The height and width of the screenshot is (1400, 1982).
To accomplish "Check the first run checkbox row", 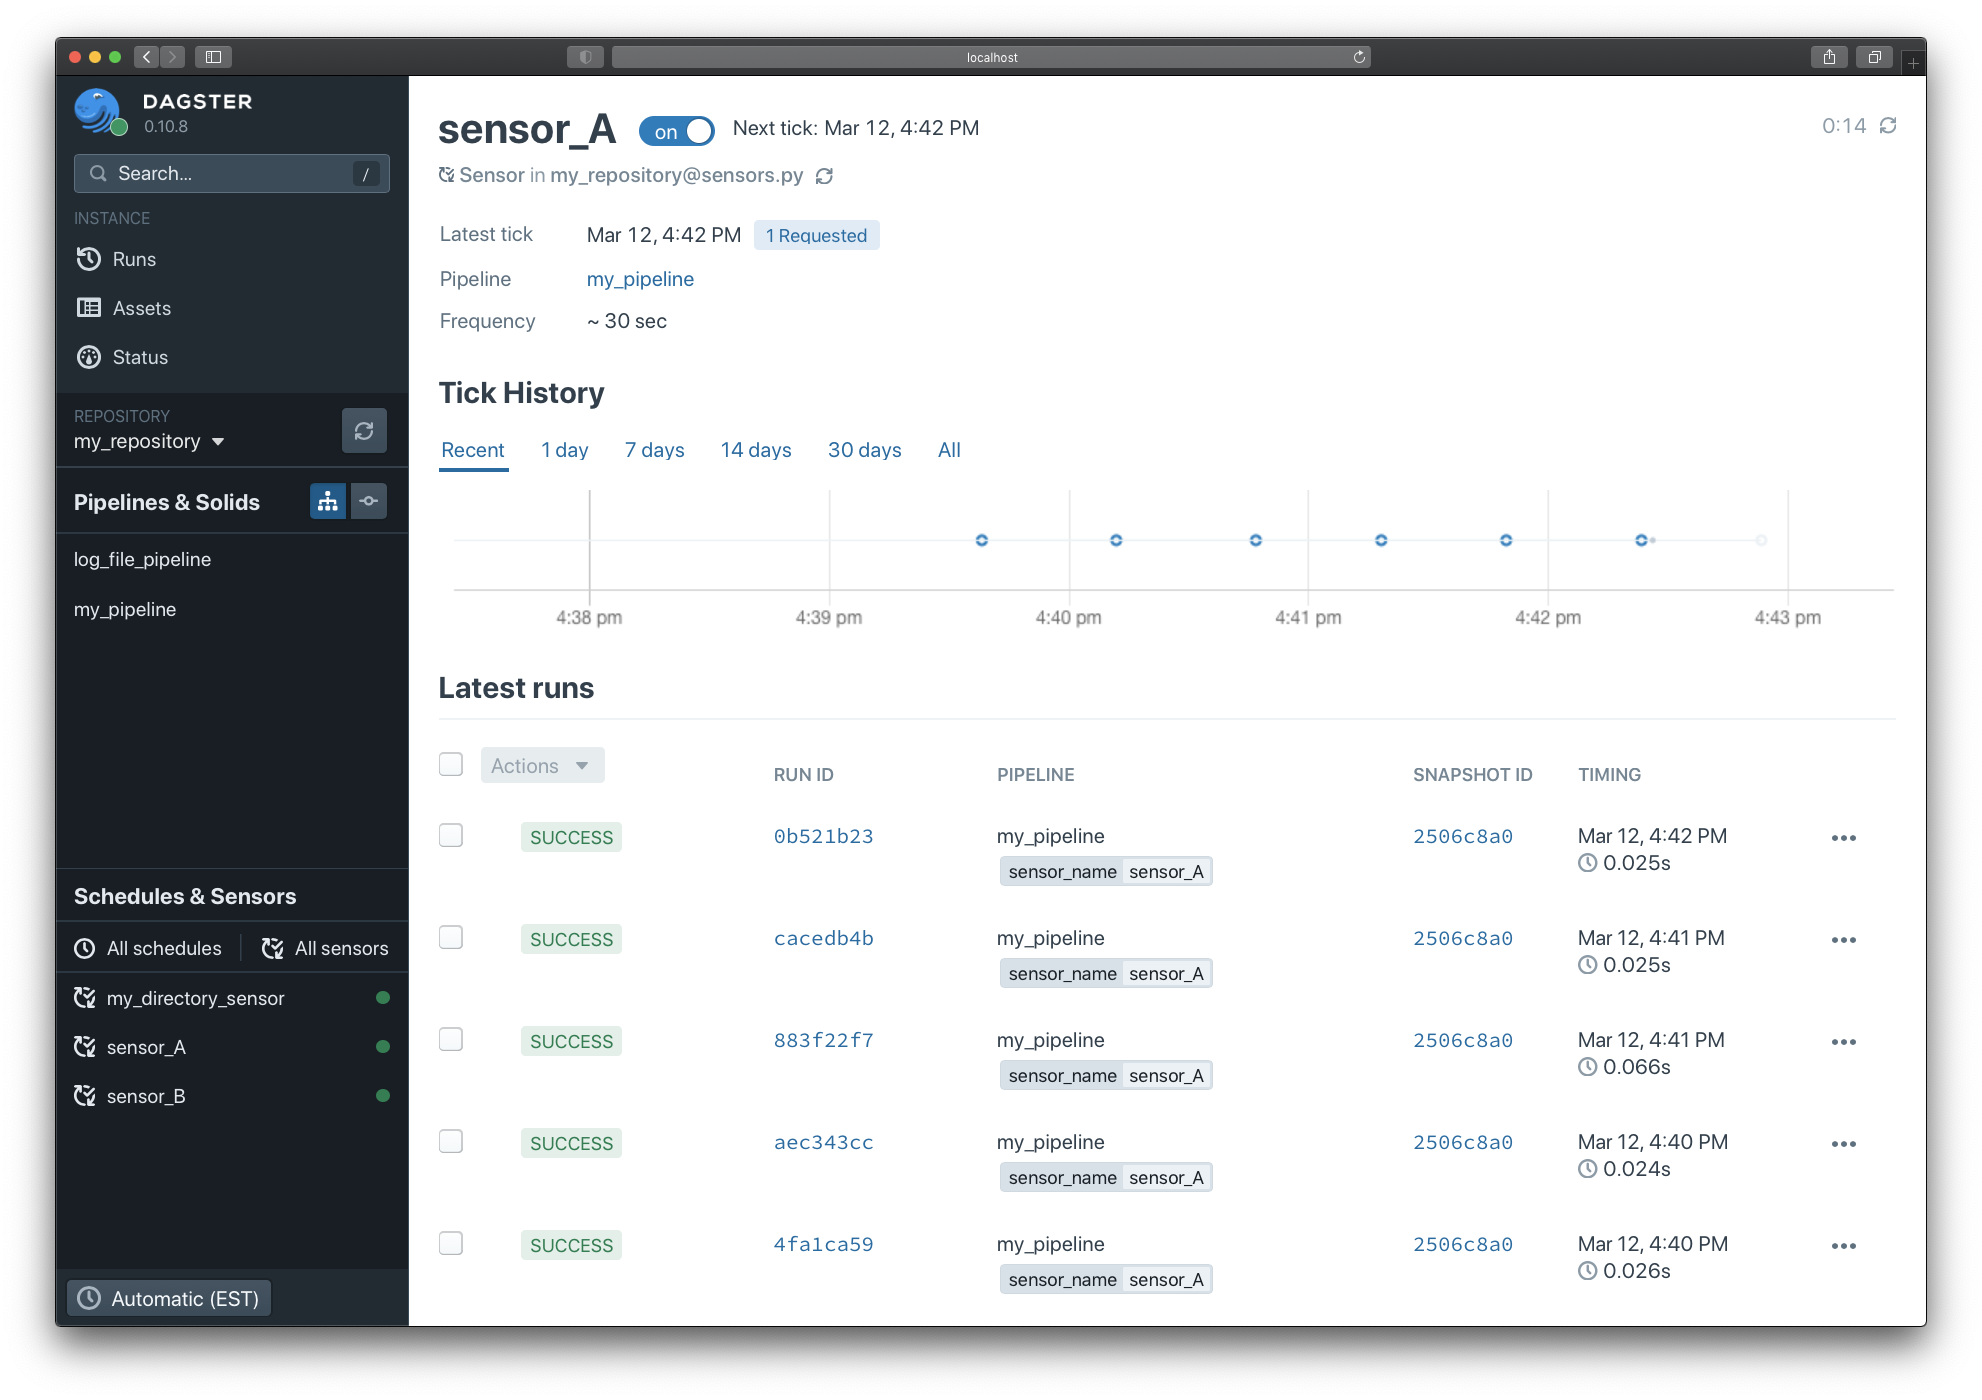I will click(x=452, y=835).
